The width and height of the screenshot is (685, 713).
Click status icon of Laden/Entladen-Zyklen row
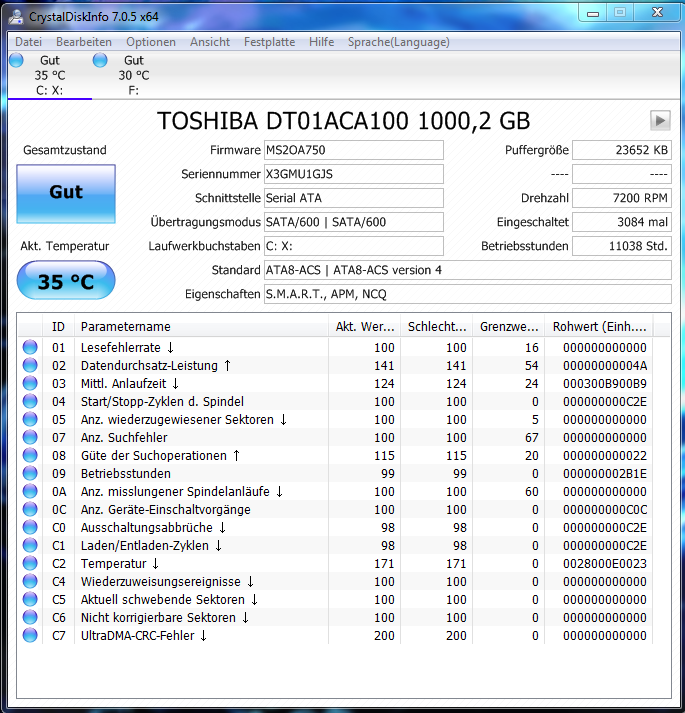click(x=30, y=546)
